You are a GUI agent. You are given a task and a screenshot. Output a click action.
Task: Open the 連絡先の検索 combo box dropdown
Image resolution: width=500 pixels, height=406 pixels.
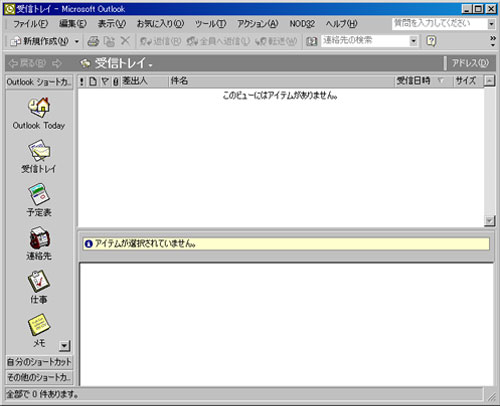tap(413, 41)
